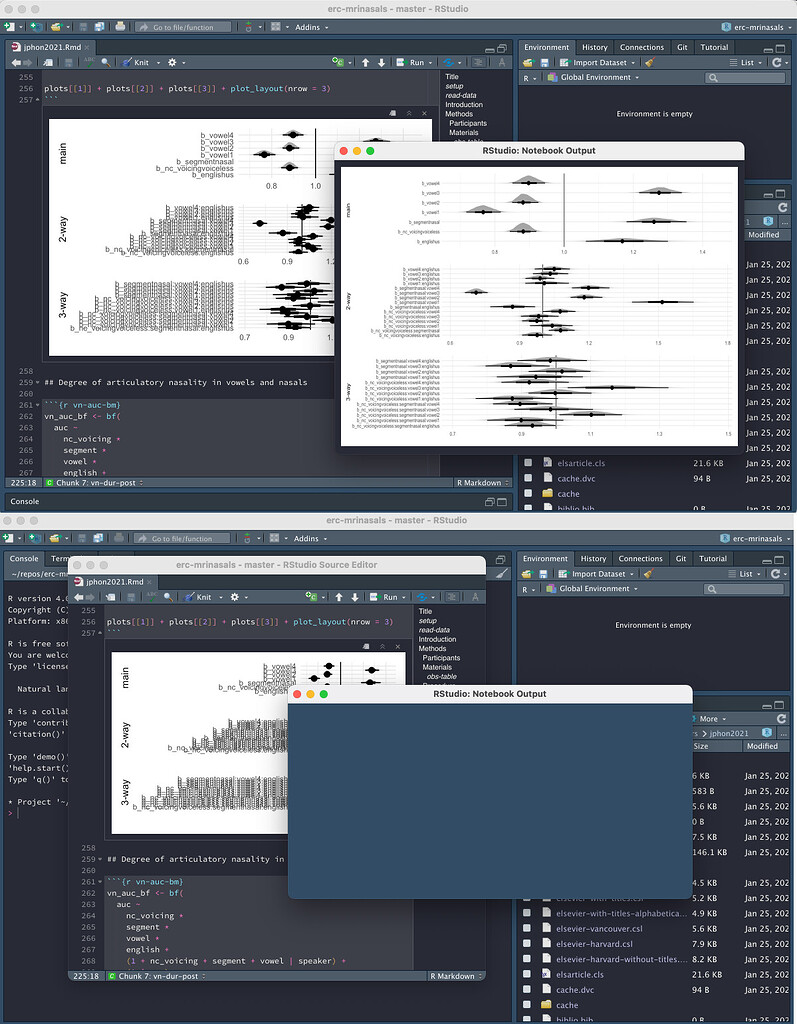This screenshot has width=797, height=1024.
Task: Tick checkbox beside cache.dvc in top window
Action: click(x=528, y=478)
